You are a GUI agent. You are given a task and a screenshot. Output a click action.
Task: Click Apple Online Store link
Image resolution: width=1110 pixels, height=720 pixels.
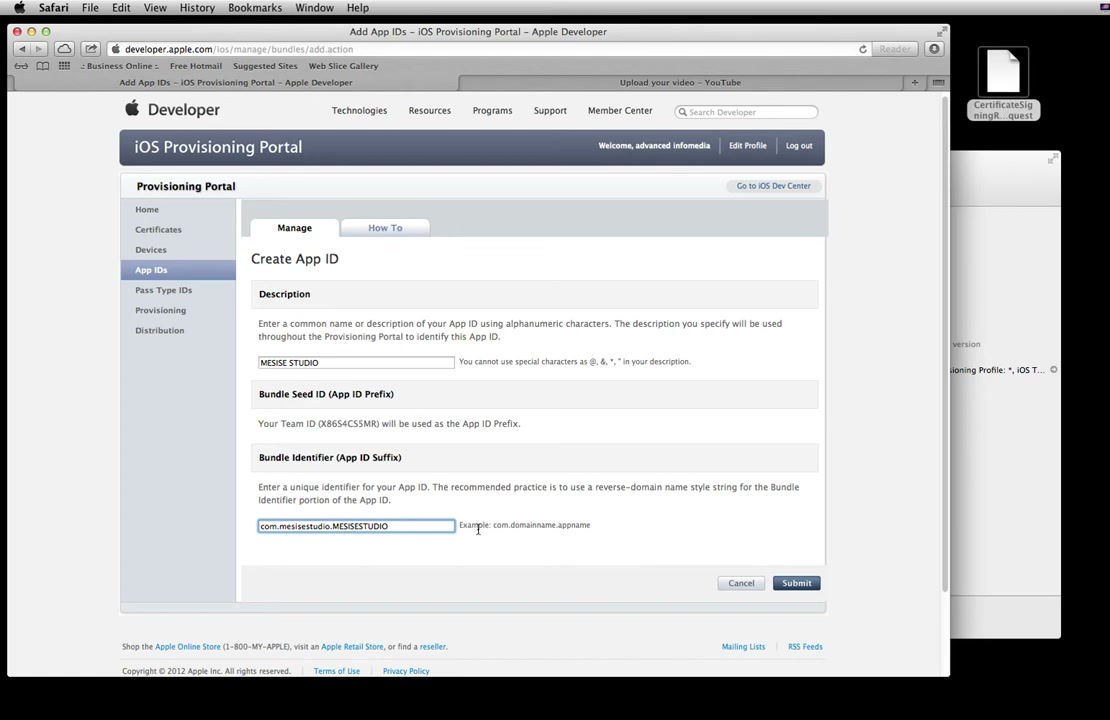[x=188, y=647]
